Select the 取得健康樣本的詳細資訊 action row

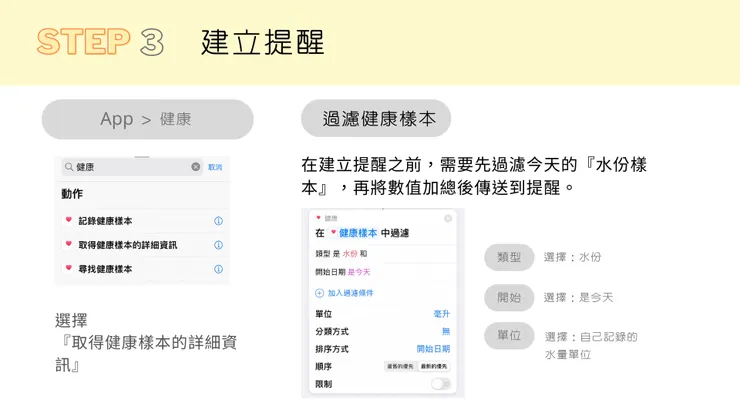(142, 245)
